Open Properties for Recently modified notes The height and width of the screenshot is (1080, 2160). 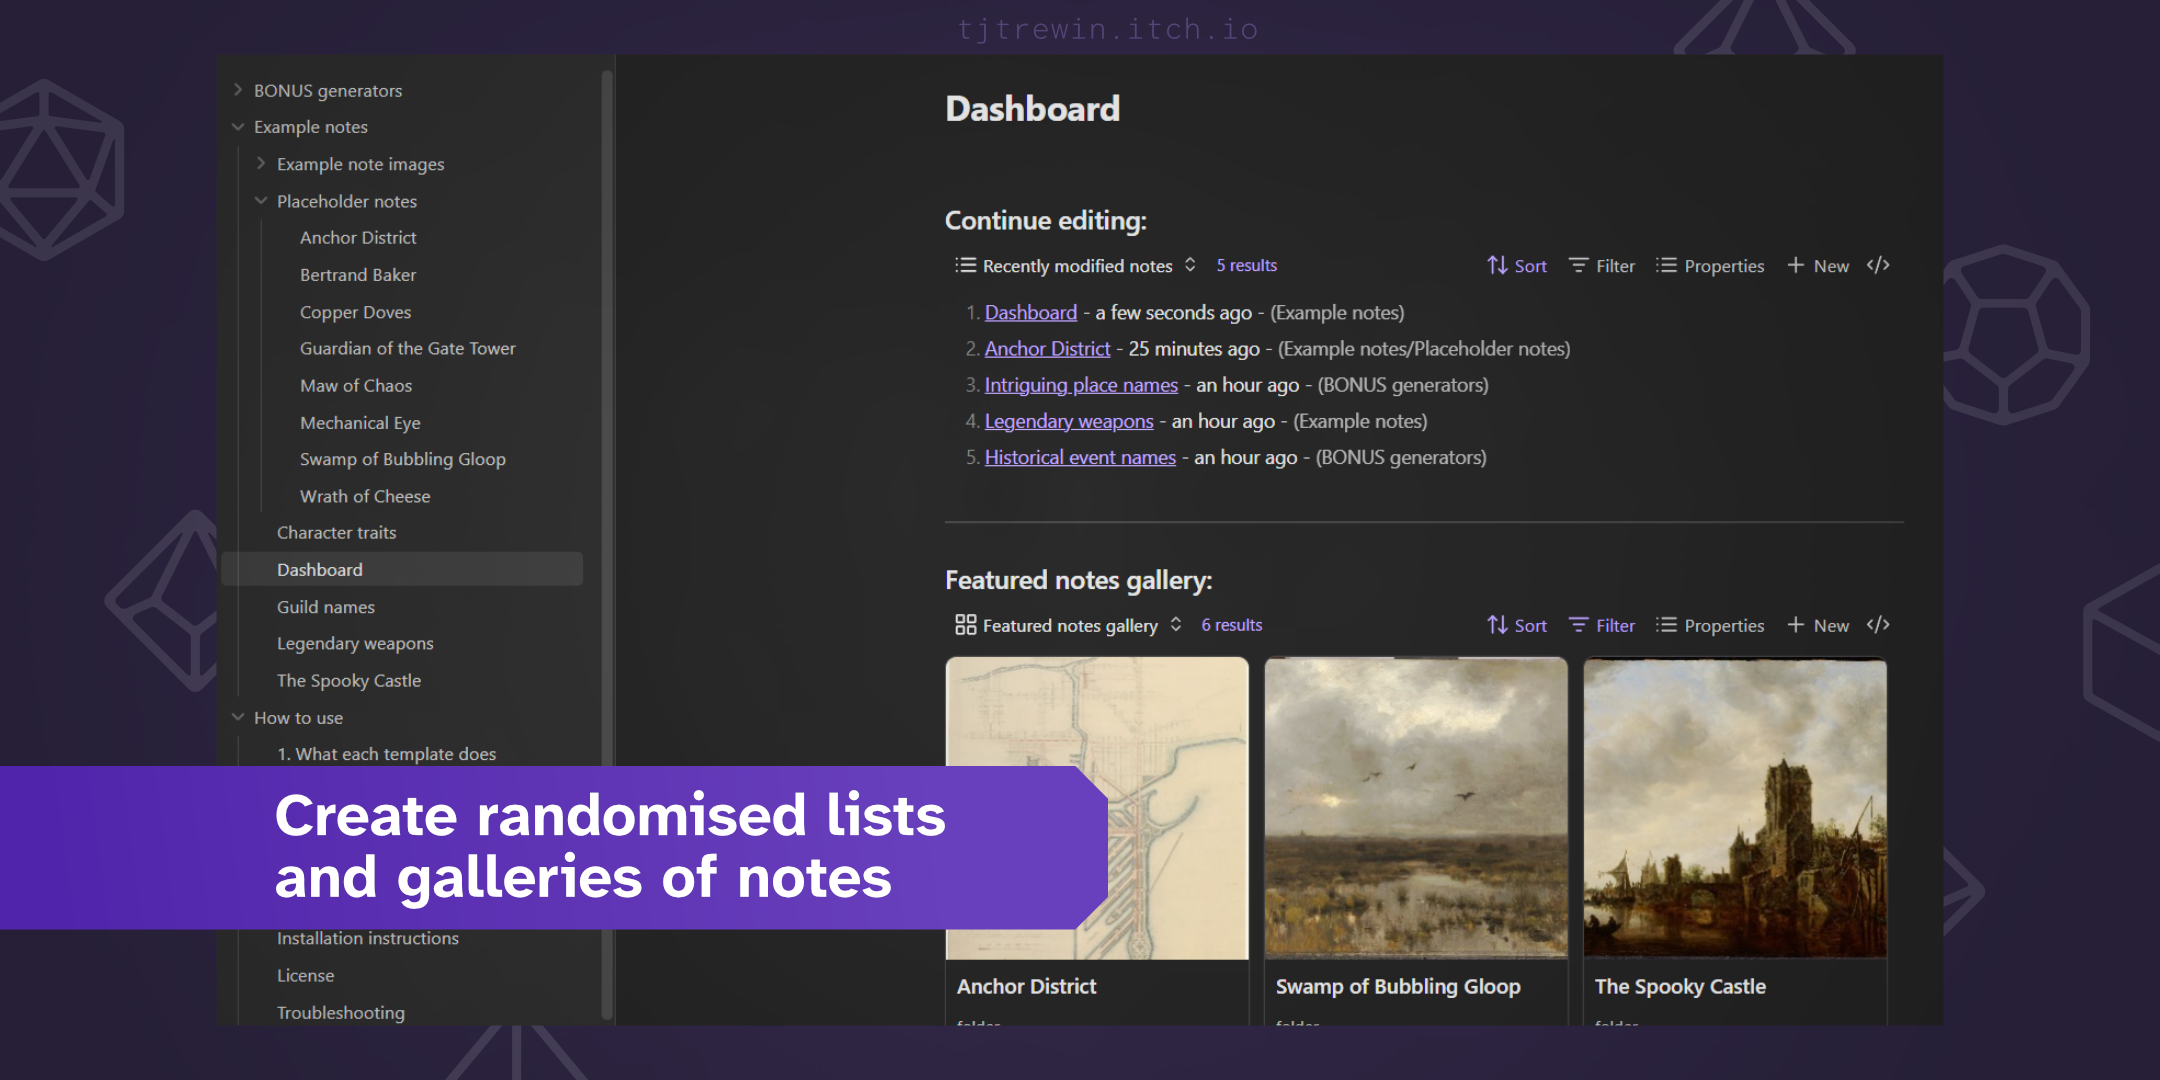[x=1709, y=265]
